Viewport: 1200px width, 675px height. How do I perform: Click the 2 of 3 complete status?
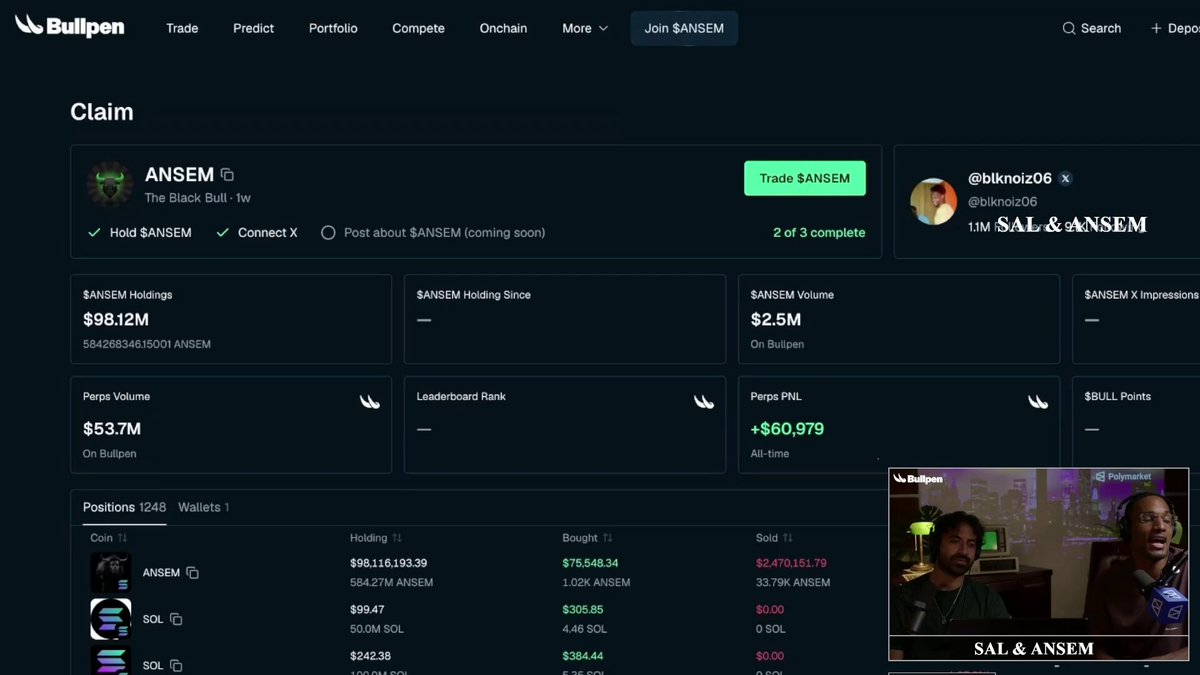(x=819, y=232)
